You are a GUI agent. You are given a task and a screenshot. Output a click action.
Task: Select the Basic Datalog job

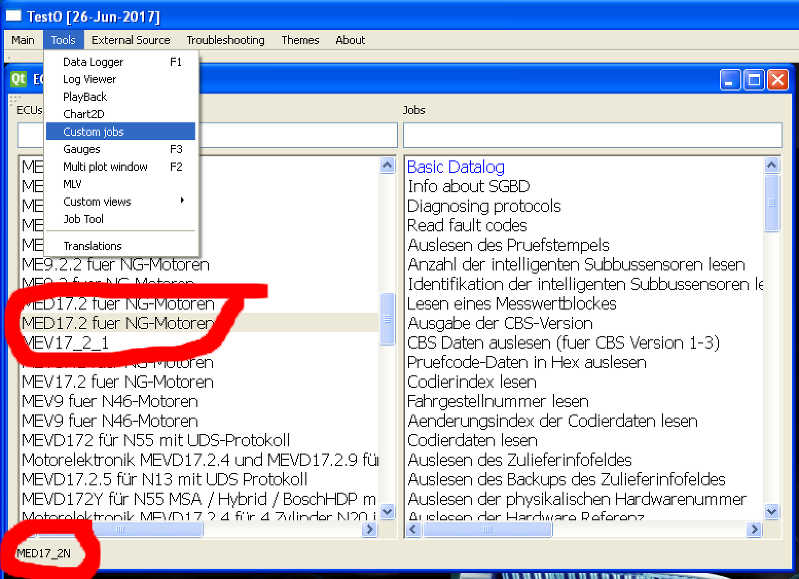point(455,167)
